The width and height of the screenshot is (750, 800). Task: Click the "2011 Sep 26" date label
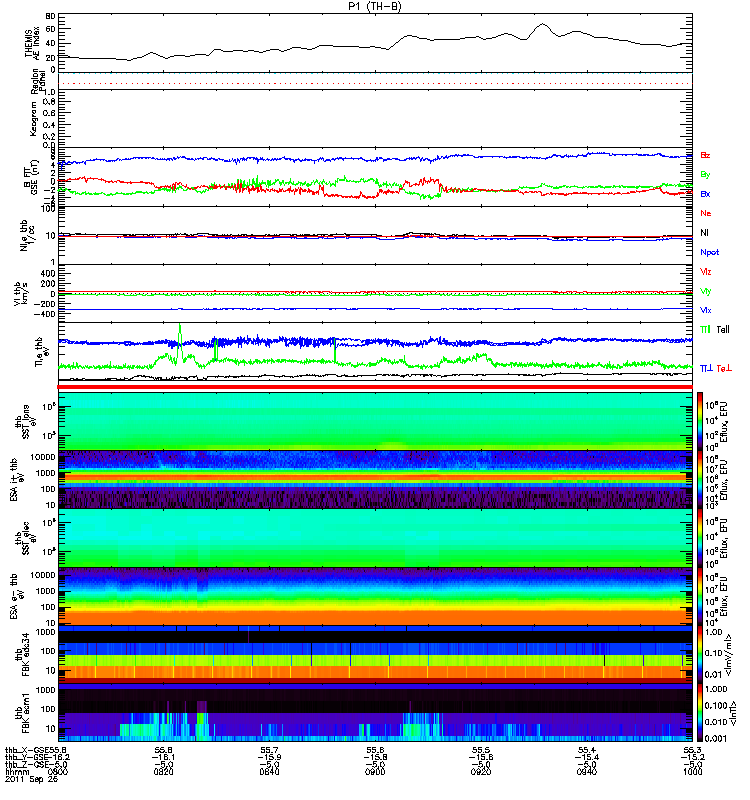pos(31,779)
